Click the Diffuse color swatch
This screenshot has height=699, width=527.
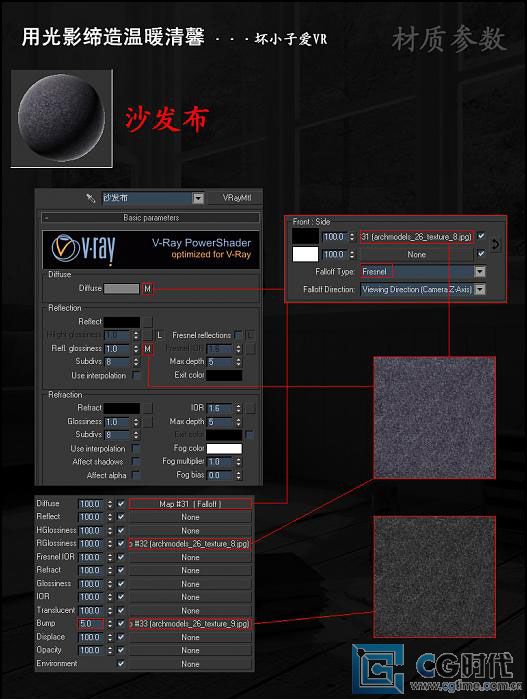click(x=122, y=288)
